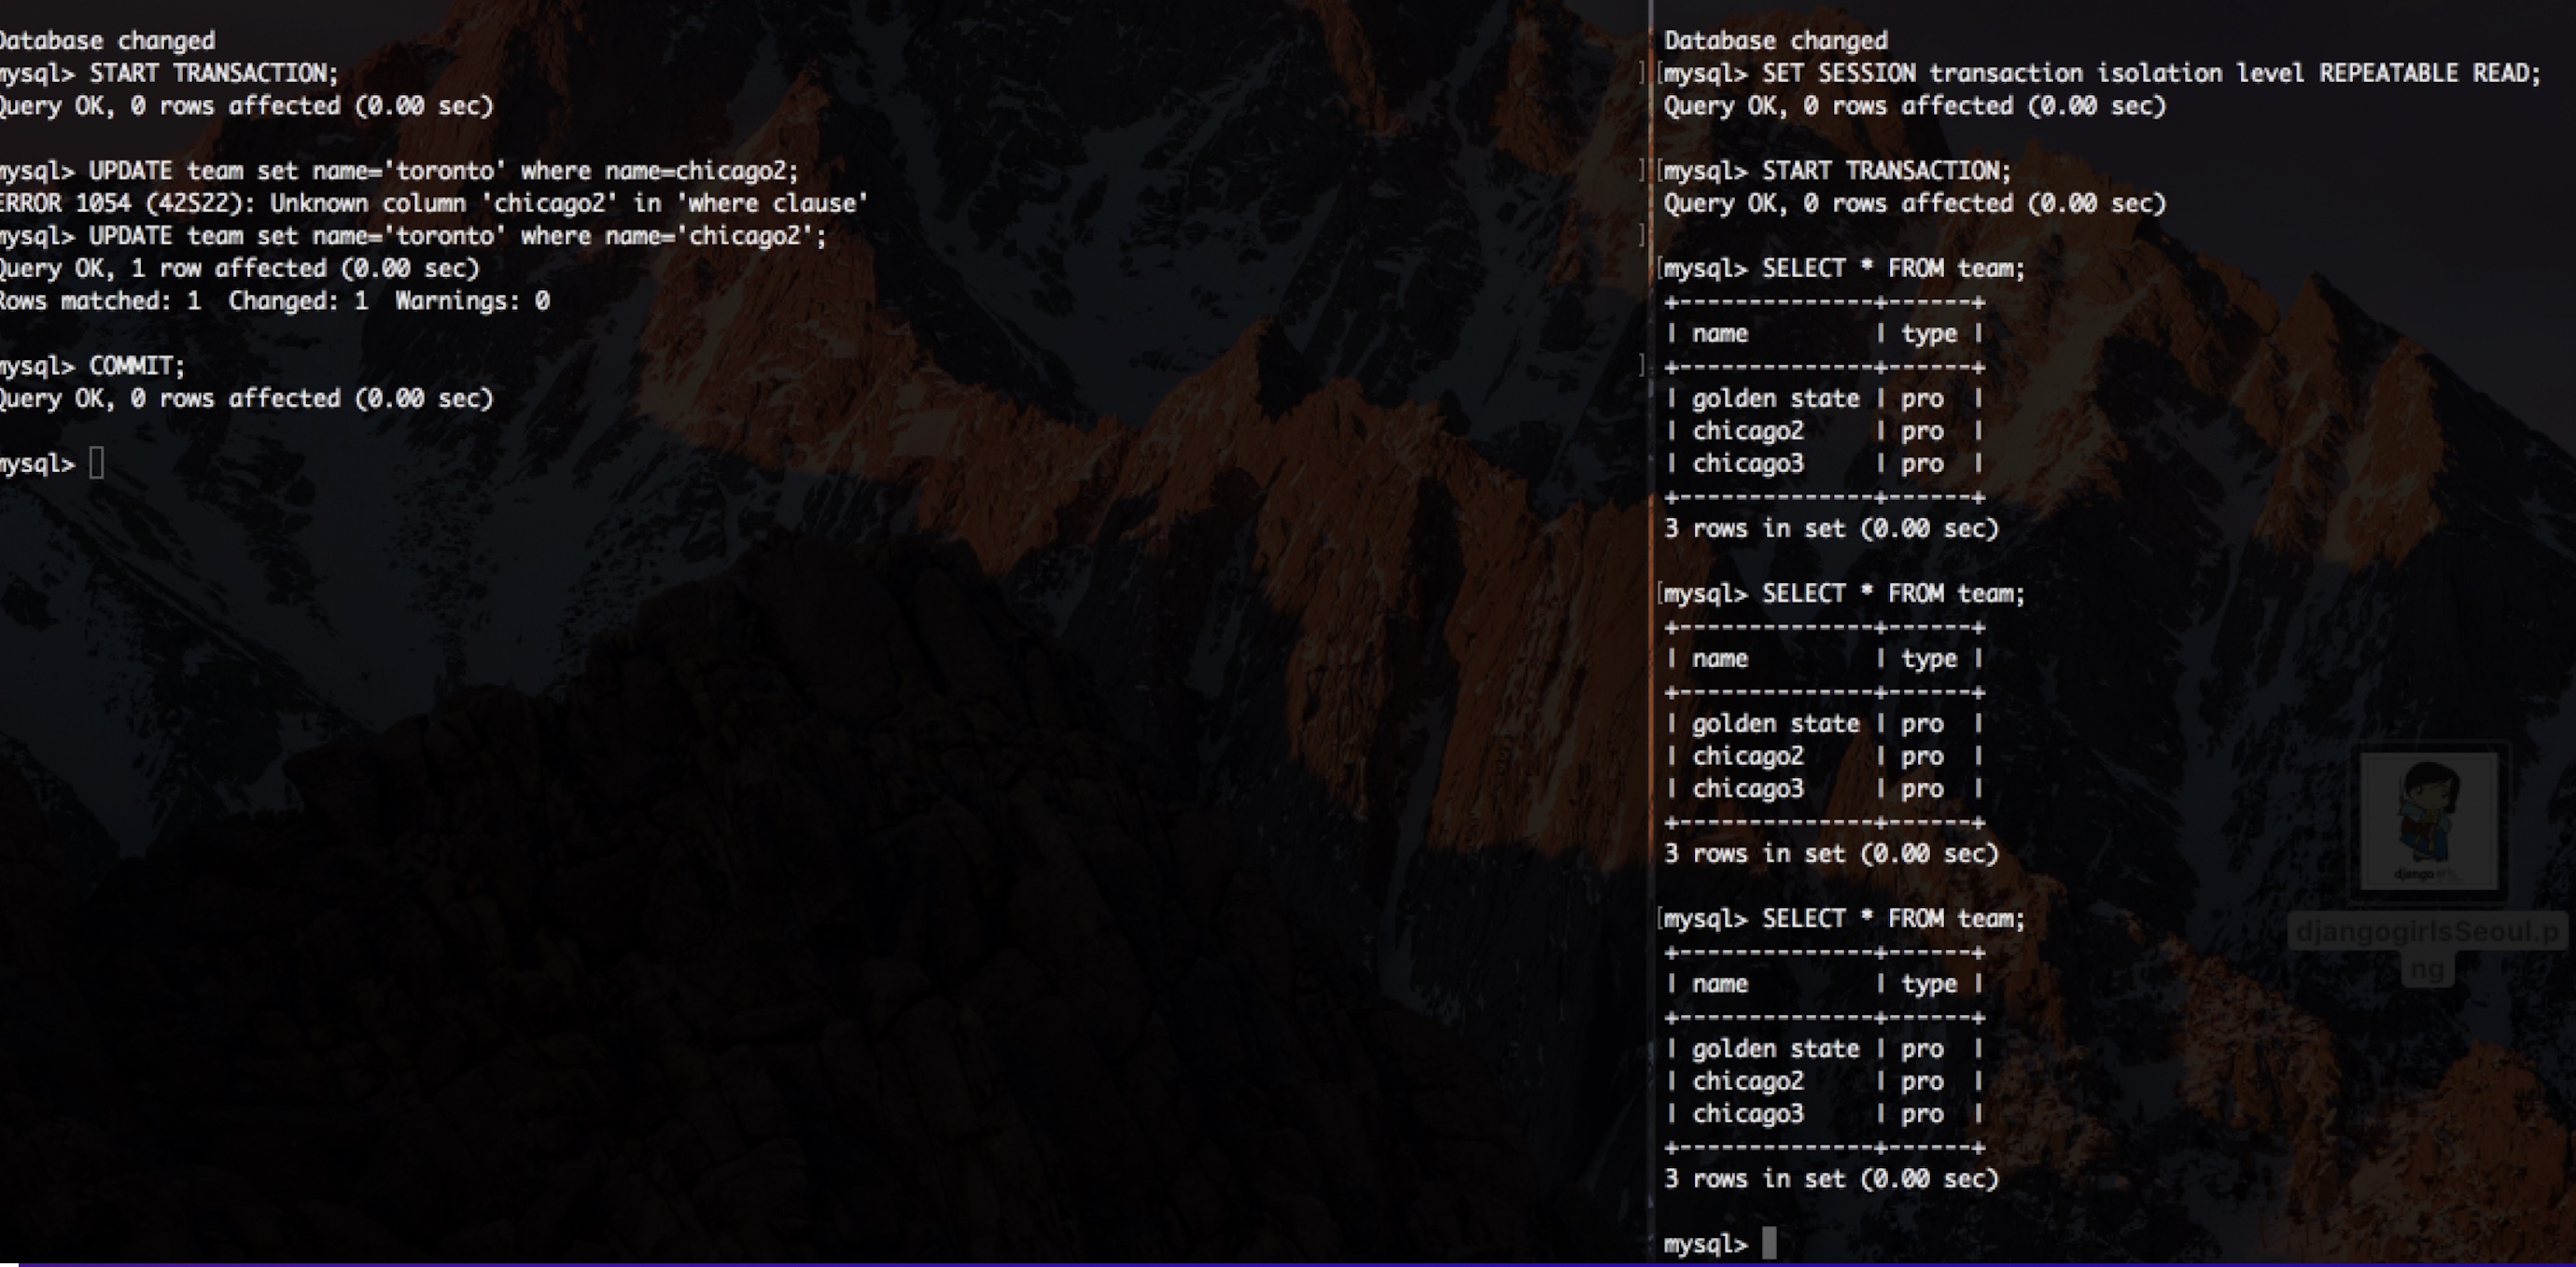
Task: Click the second SELECT * FROM team; command
Action: pos(1892,594)
